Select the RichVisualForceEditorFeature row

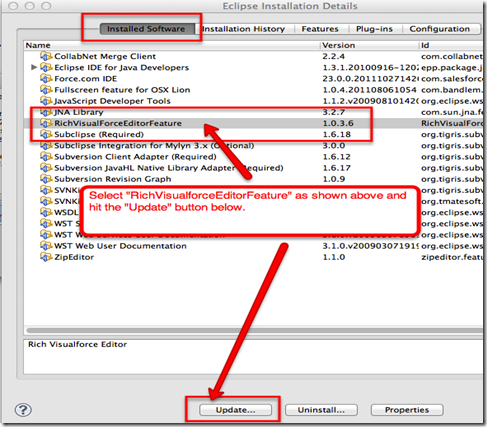coord(253,123)
